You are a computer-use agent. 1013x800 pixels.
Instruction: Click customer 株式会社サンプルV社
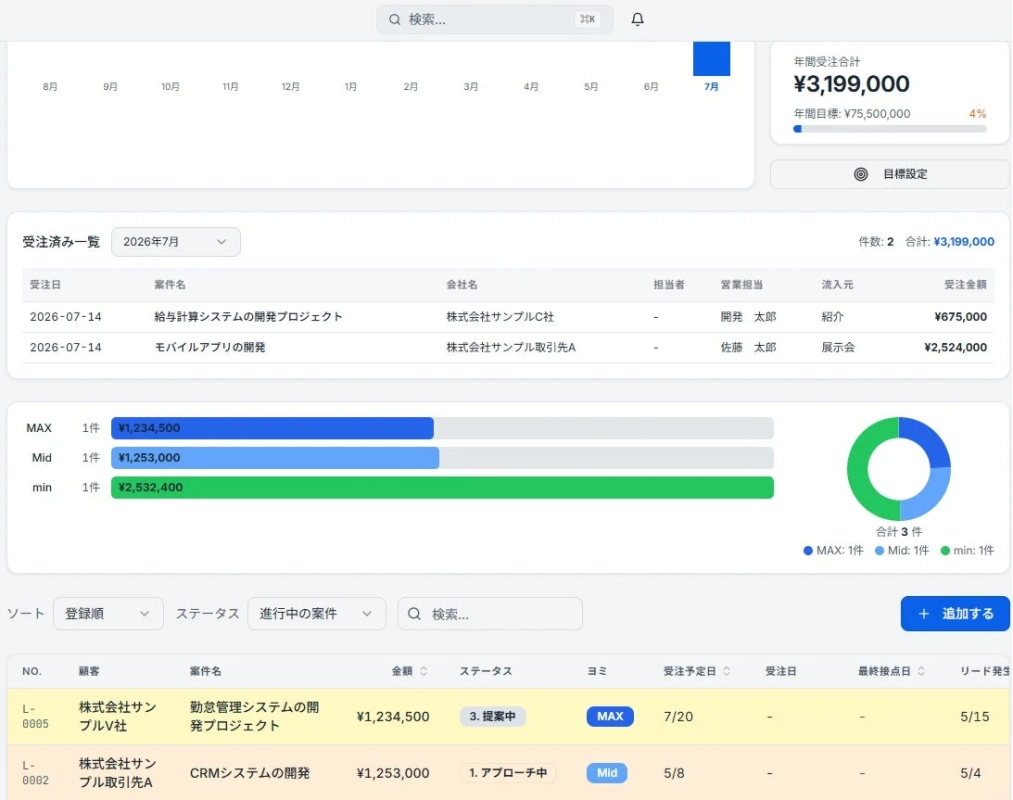point(118,716)
